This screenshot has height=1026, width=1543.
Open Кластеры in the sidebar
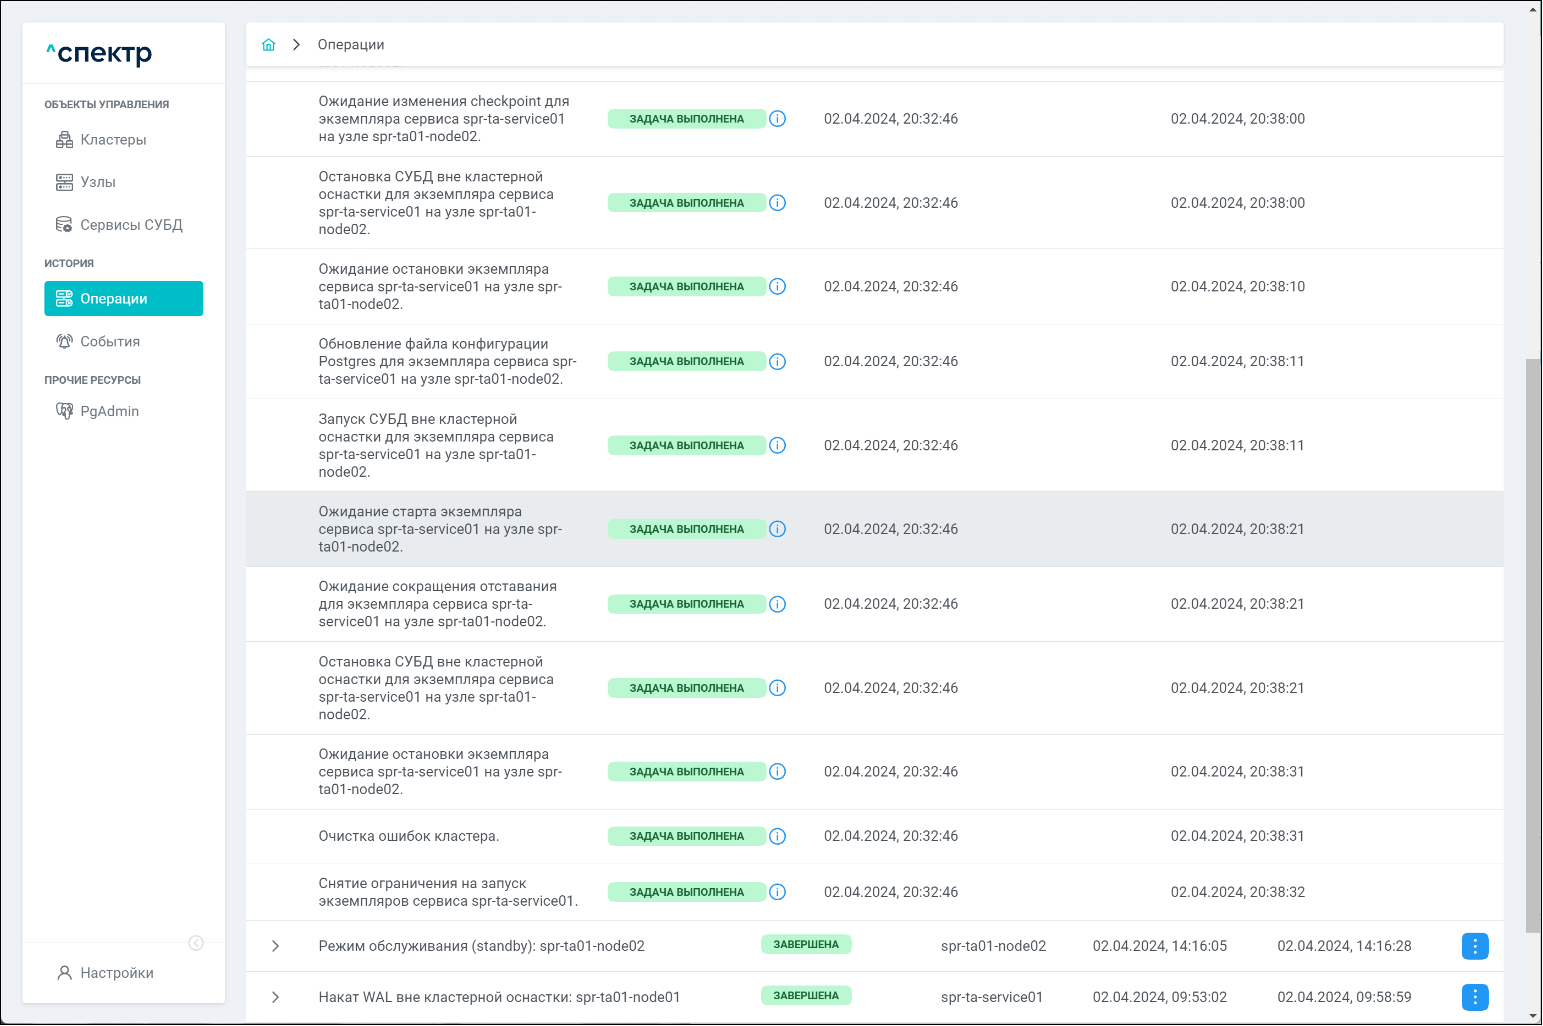113,140
